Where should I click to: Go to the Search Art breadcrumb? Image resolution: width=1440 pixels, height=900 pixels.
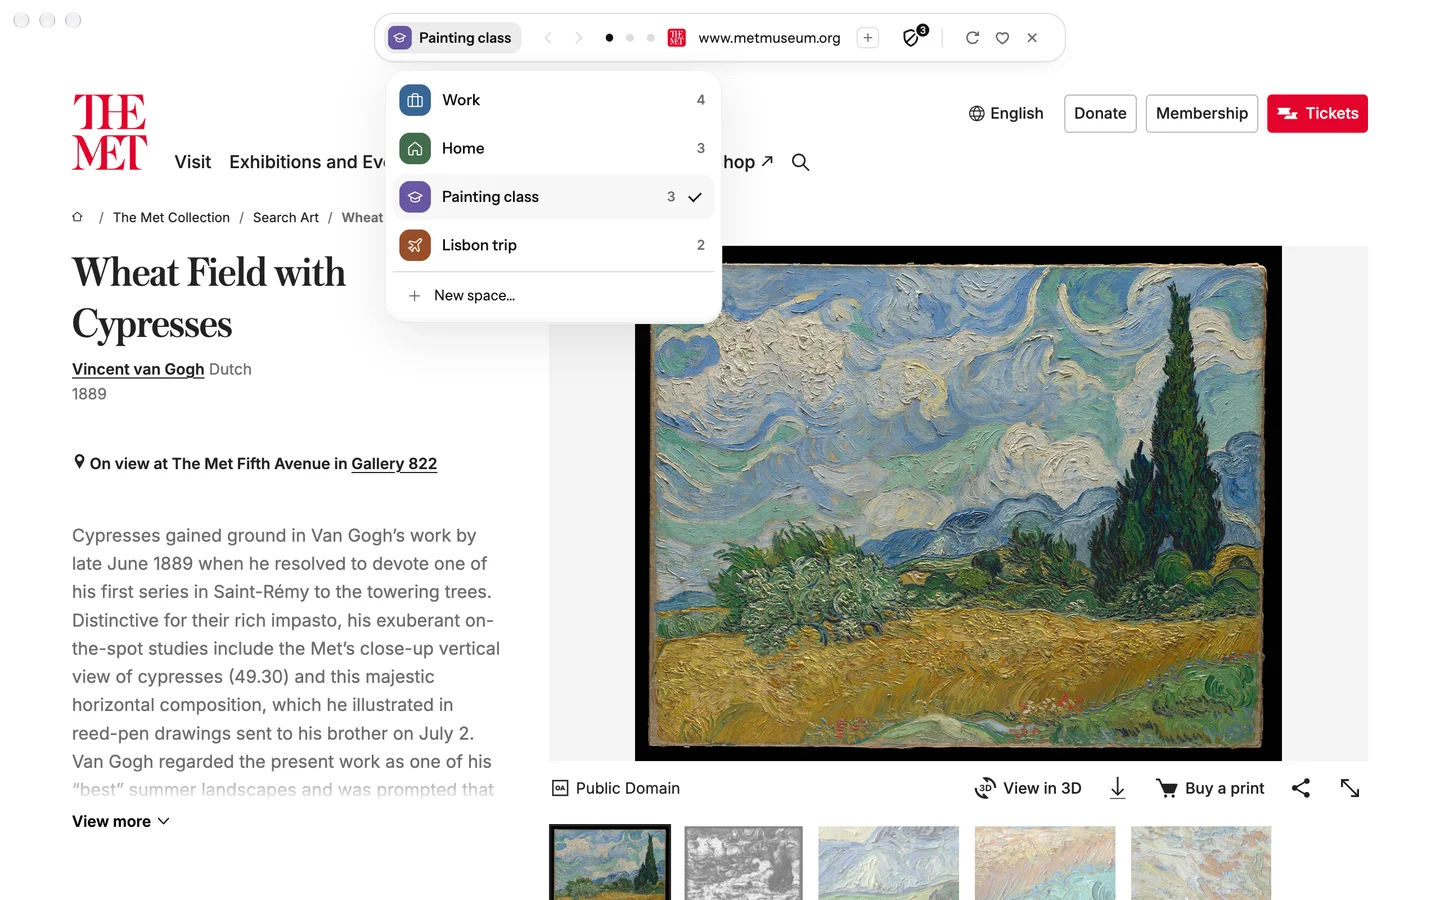[x=286, y=217]
